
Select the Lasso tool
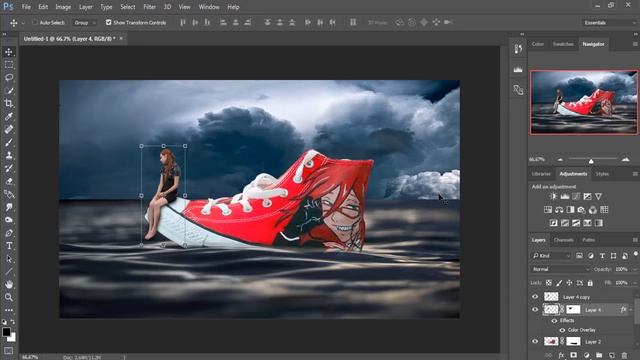[x=9, y=78]
